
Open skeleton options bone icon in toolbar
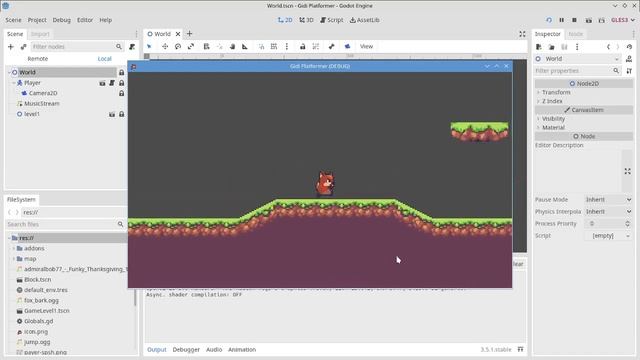(331, 47)
